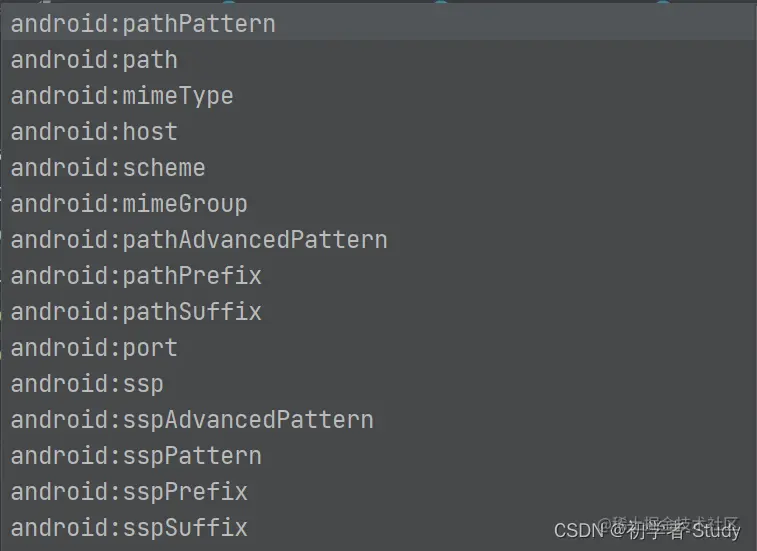
Task: Insert the android:mimeGroup attribute
Action: click(129, 204)
